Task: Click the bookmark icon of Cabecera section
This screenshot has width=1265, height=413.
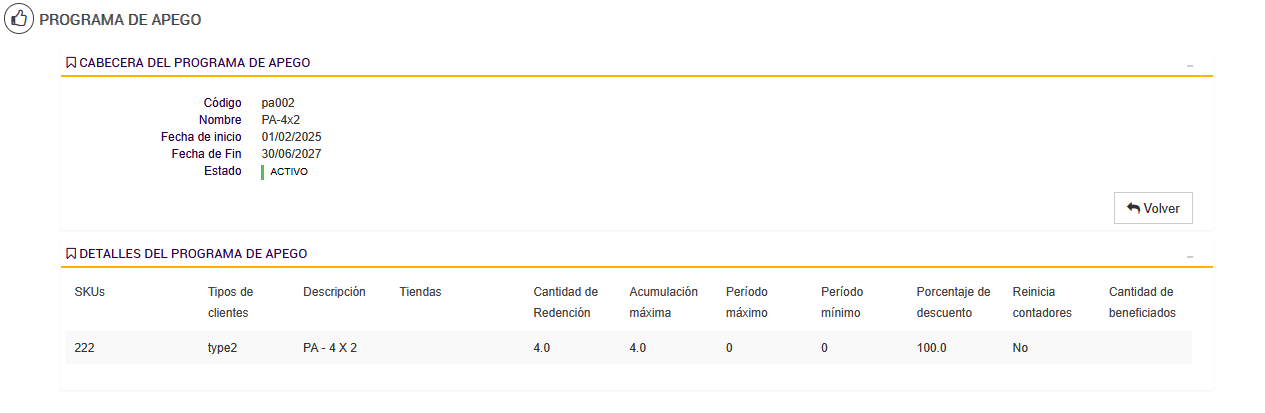Action: tap(71, 63)
